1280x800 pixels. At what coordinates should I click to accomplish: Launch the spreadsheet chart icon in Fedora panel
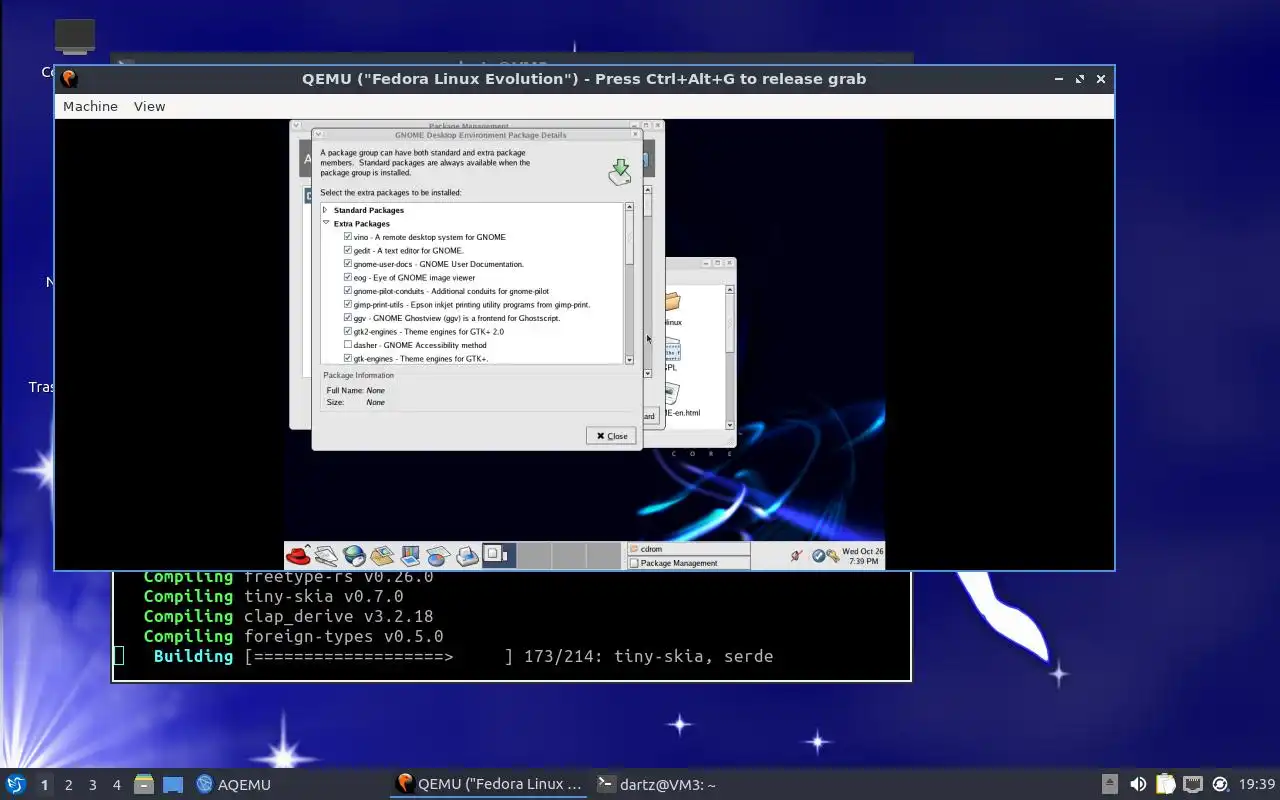(438, 556)
